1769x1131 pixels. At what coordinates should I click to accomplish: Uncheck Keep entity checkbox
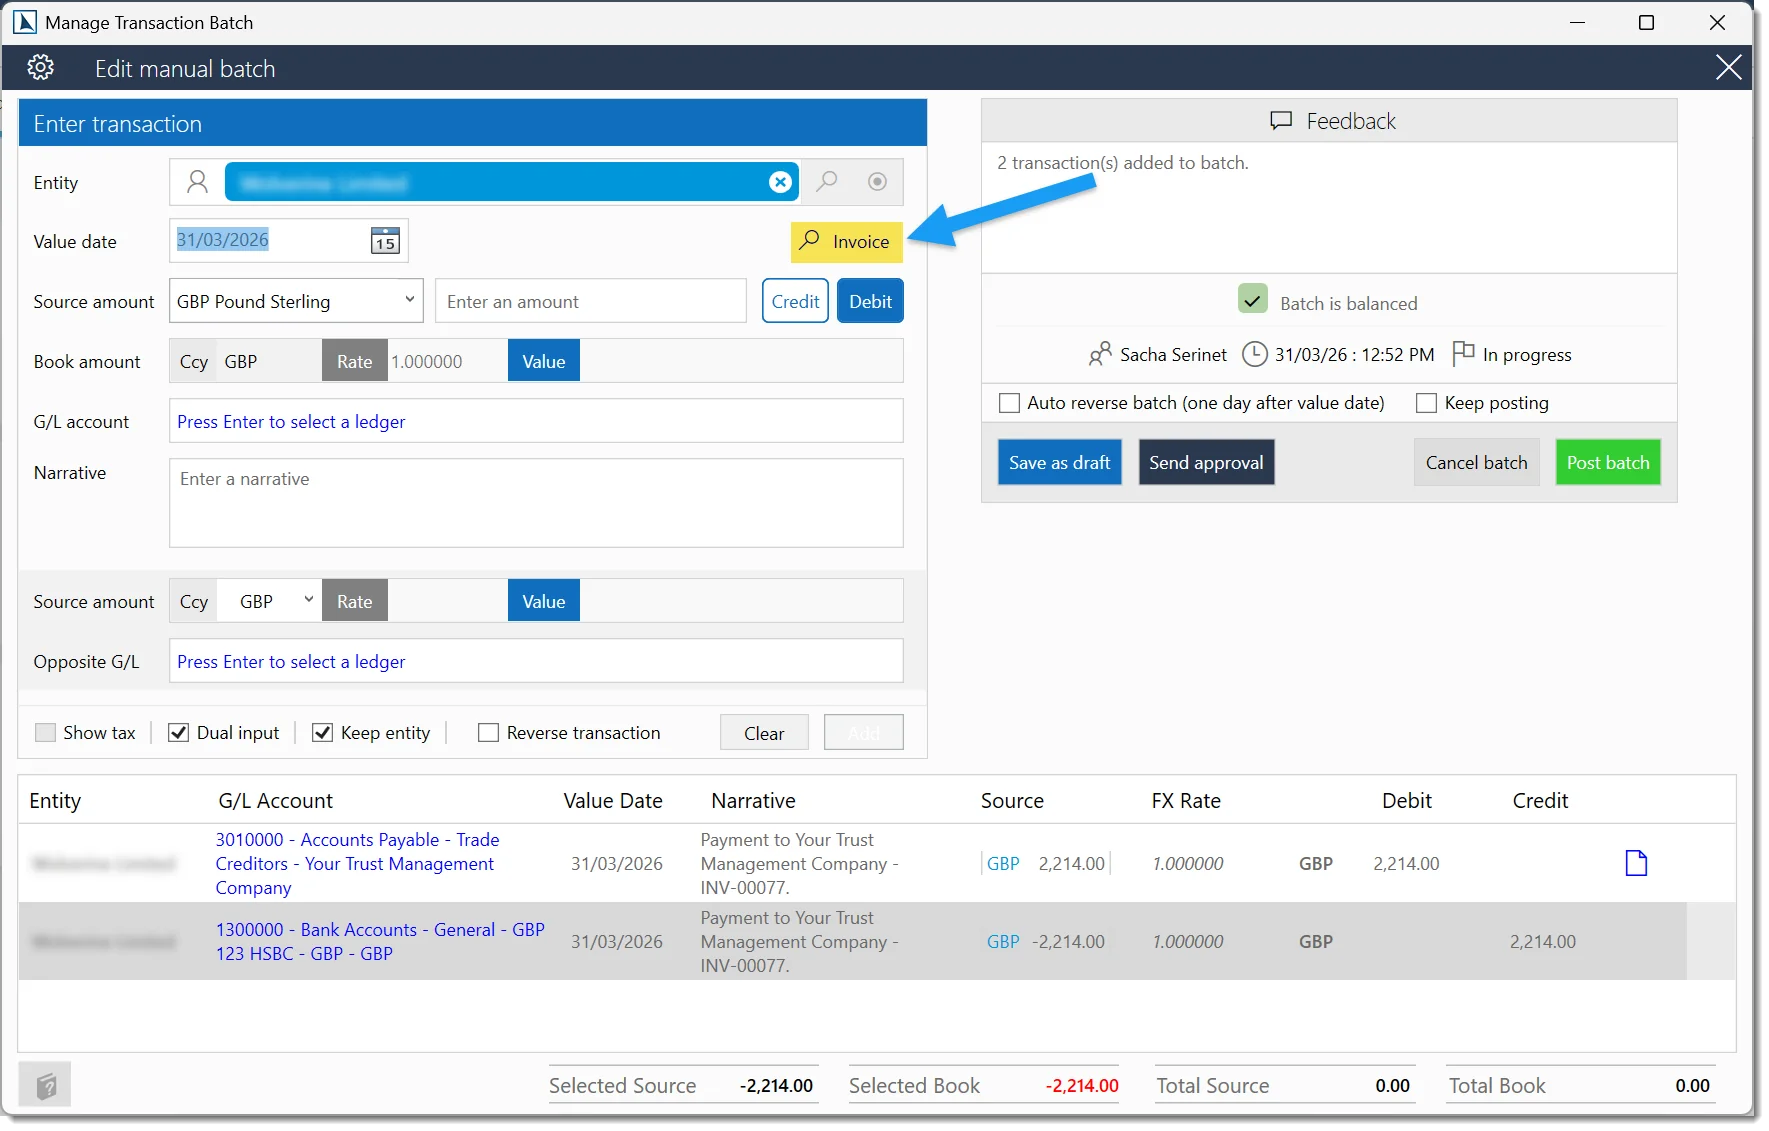[322, 732]
